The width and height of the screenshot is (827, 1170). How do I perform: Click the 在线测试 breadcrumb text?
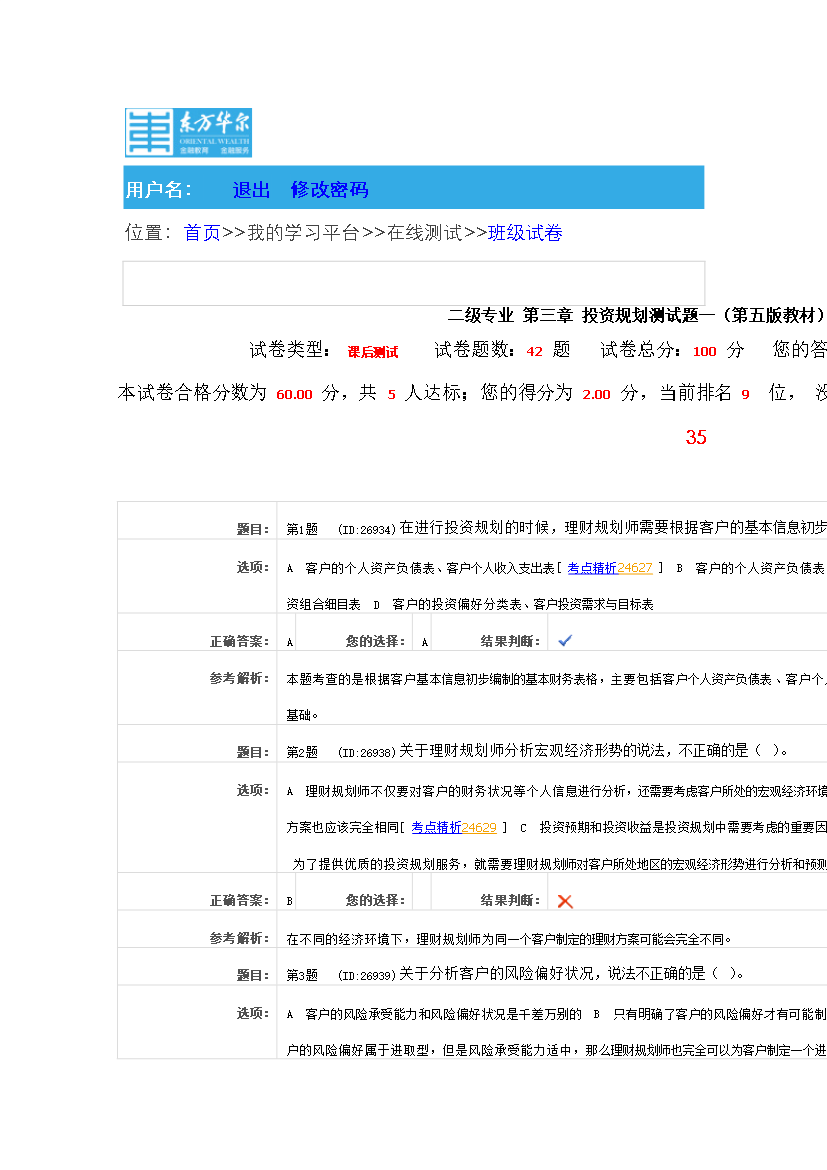425,233
